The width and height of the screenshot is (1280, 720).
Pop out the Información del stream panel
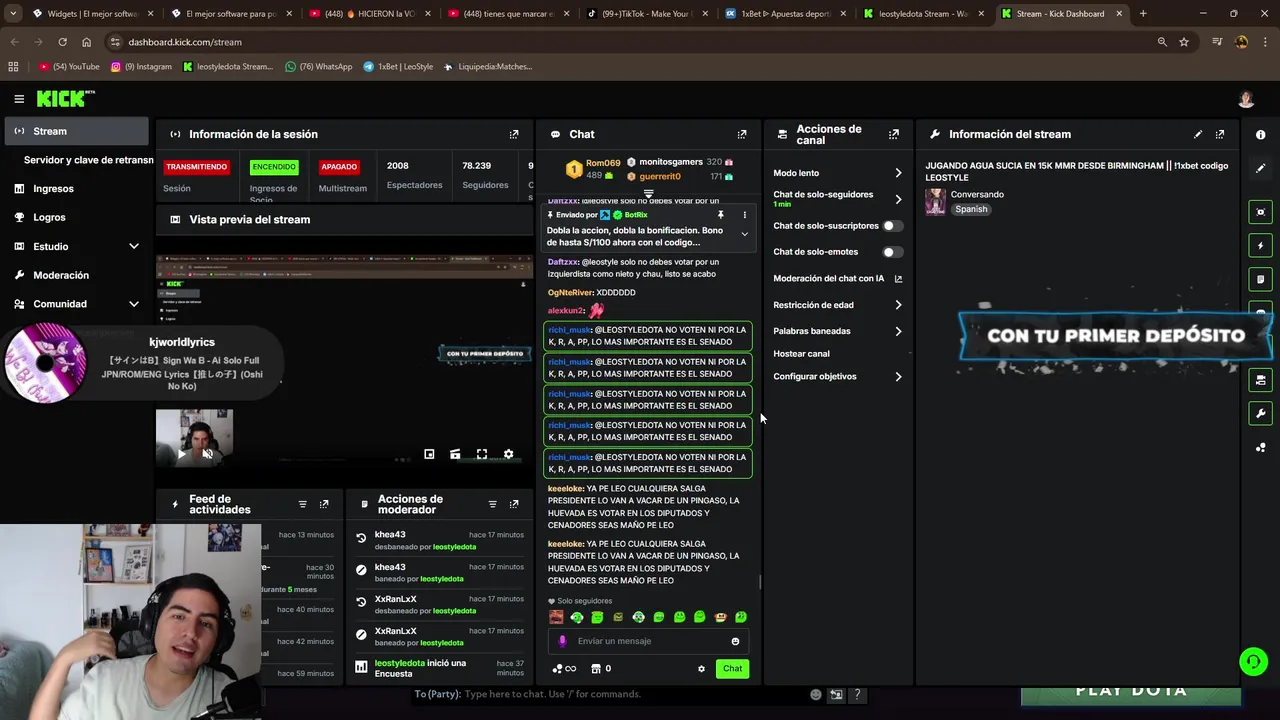[x=1220, y=134]
